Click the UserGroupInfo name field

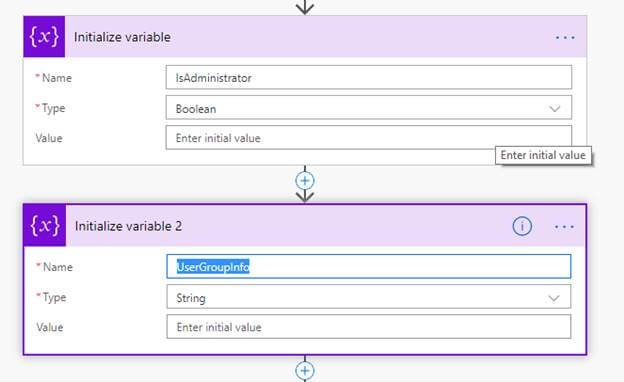click(369, 266)
